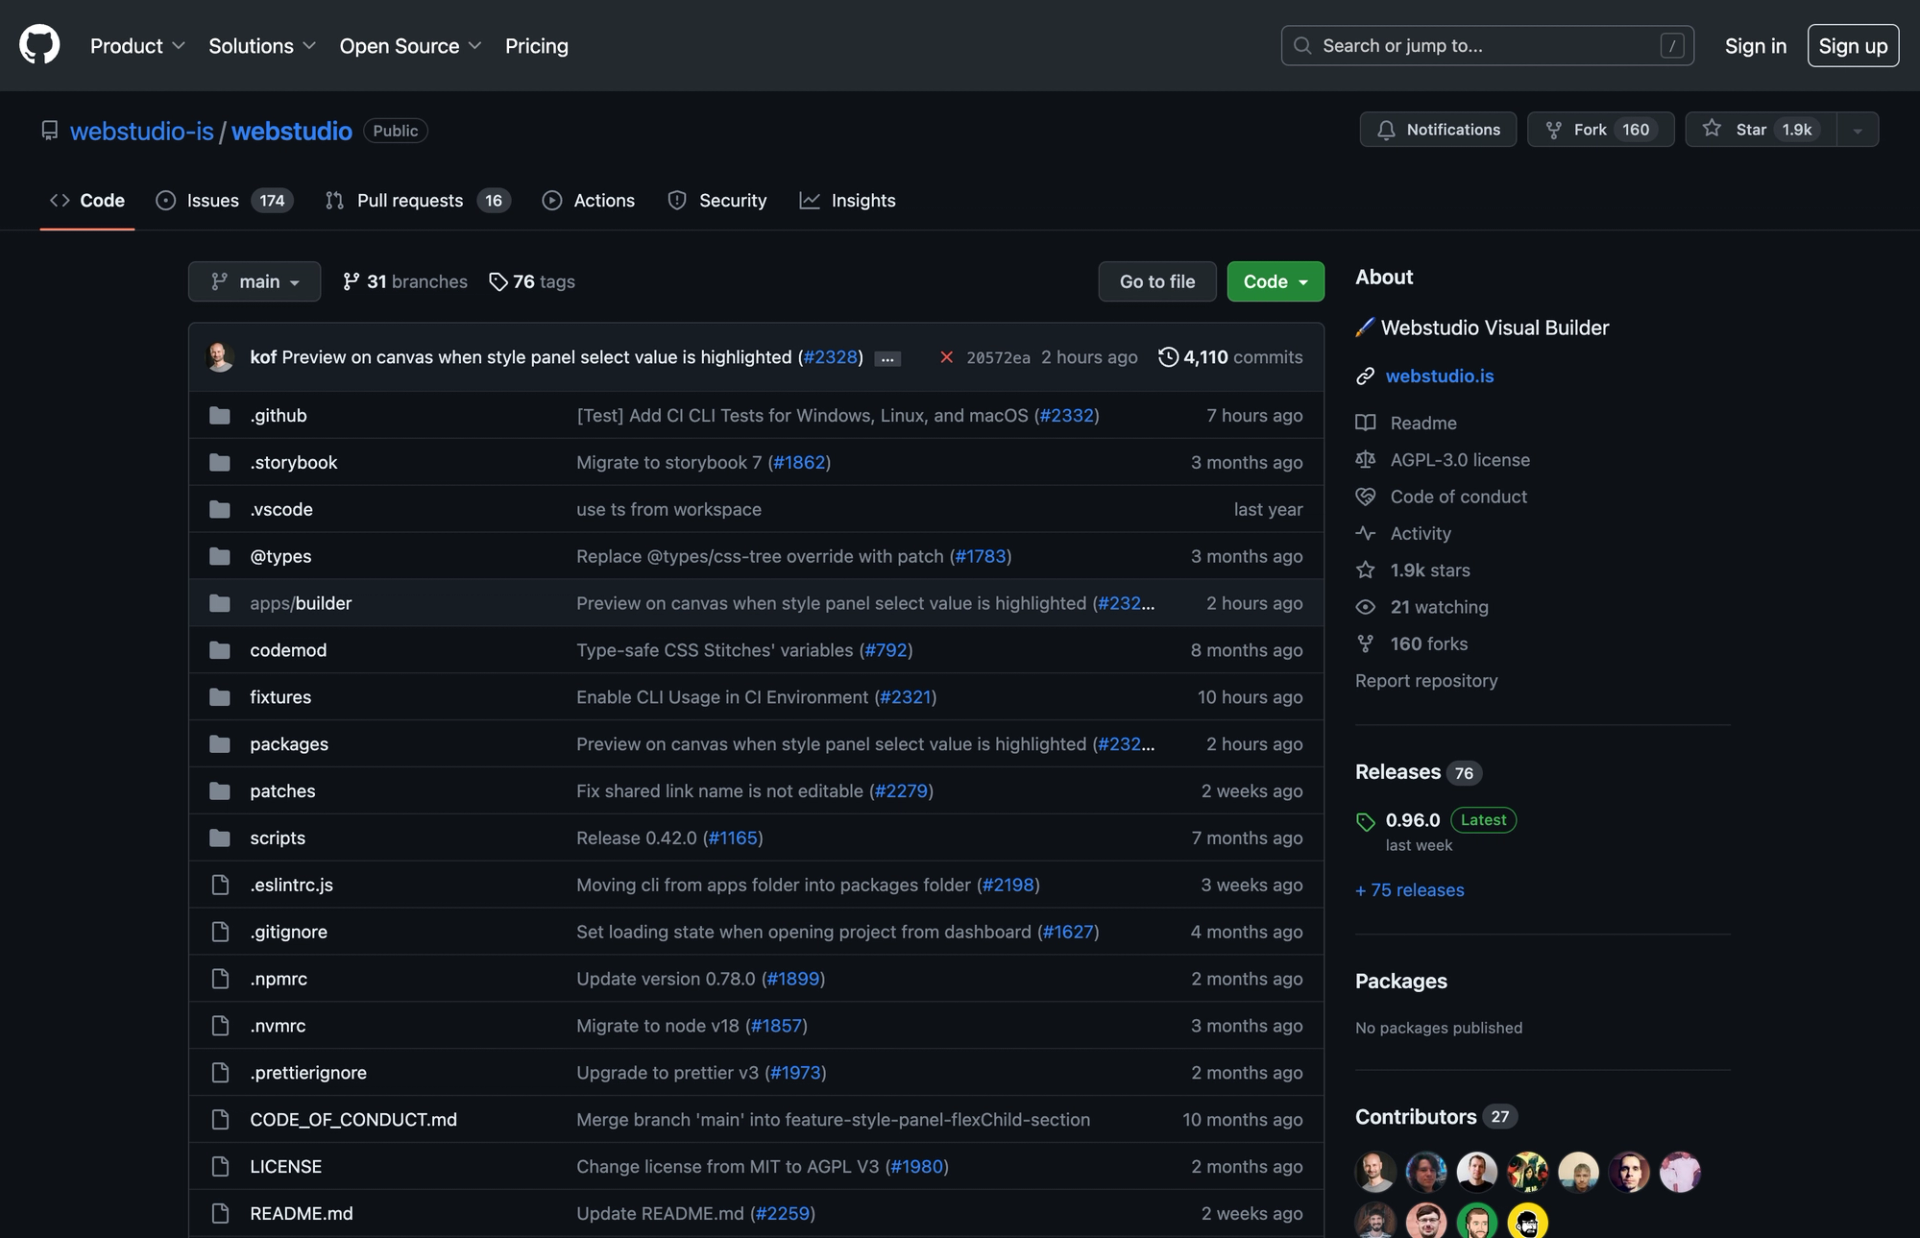Click the Notifications bell icon

(1385, 129)
